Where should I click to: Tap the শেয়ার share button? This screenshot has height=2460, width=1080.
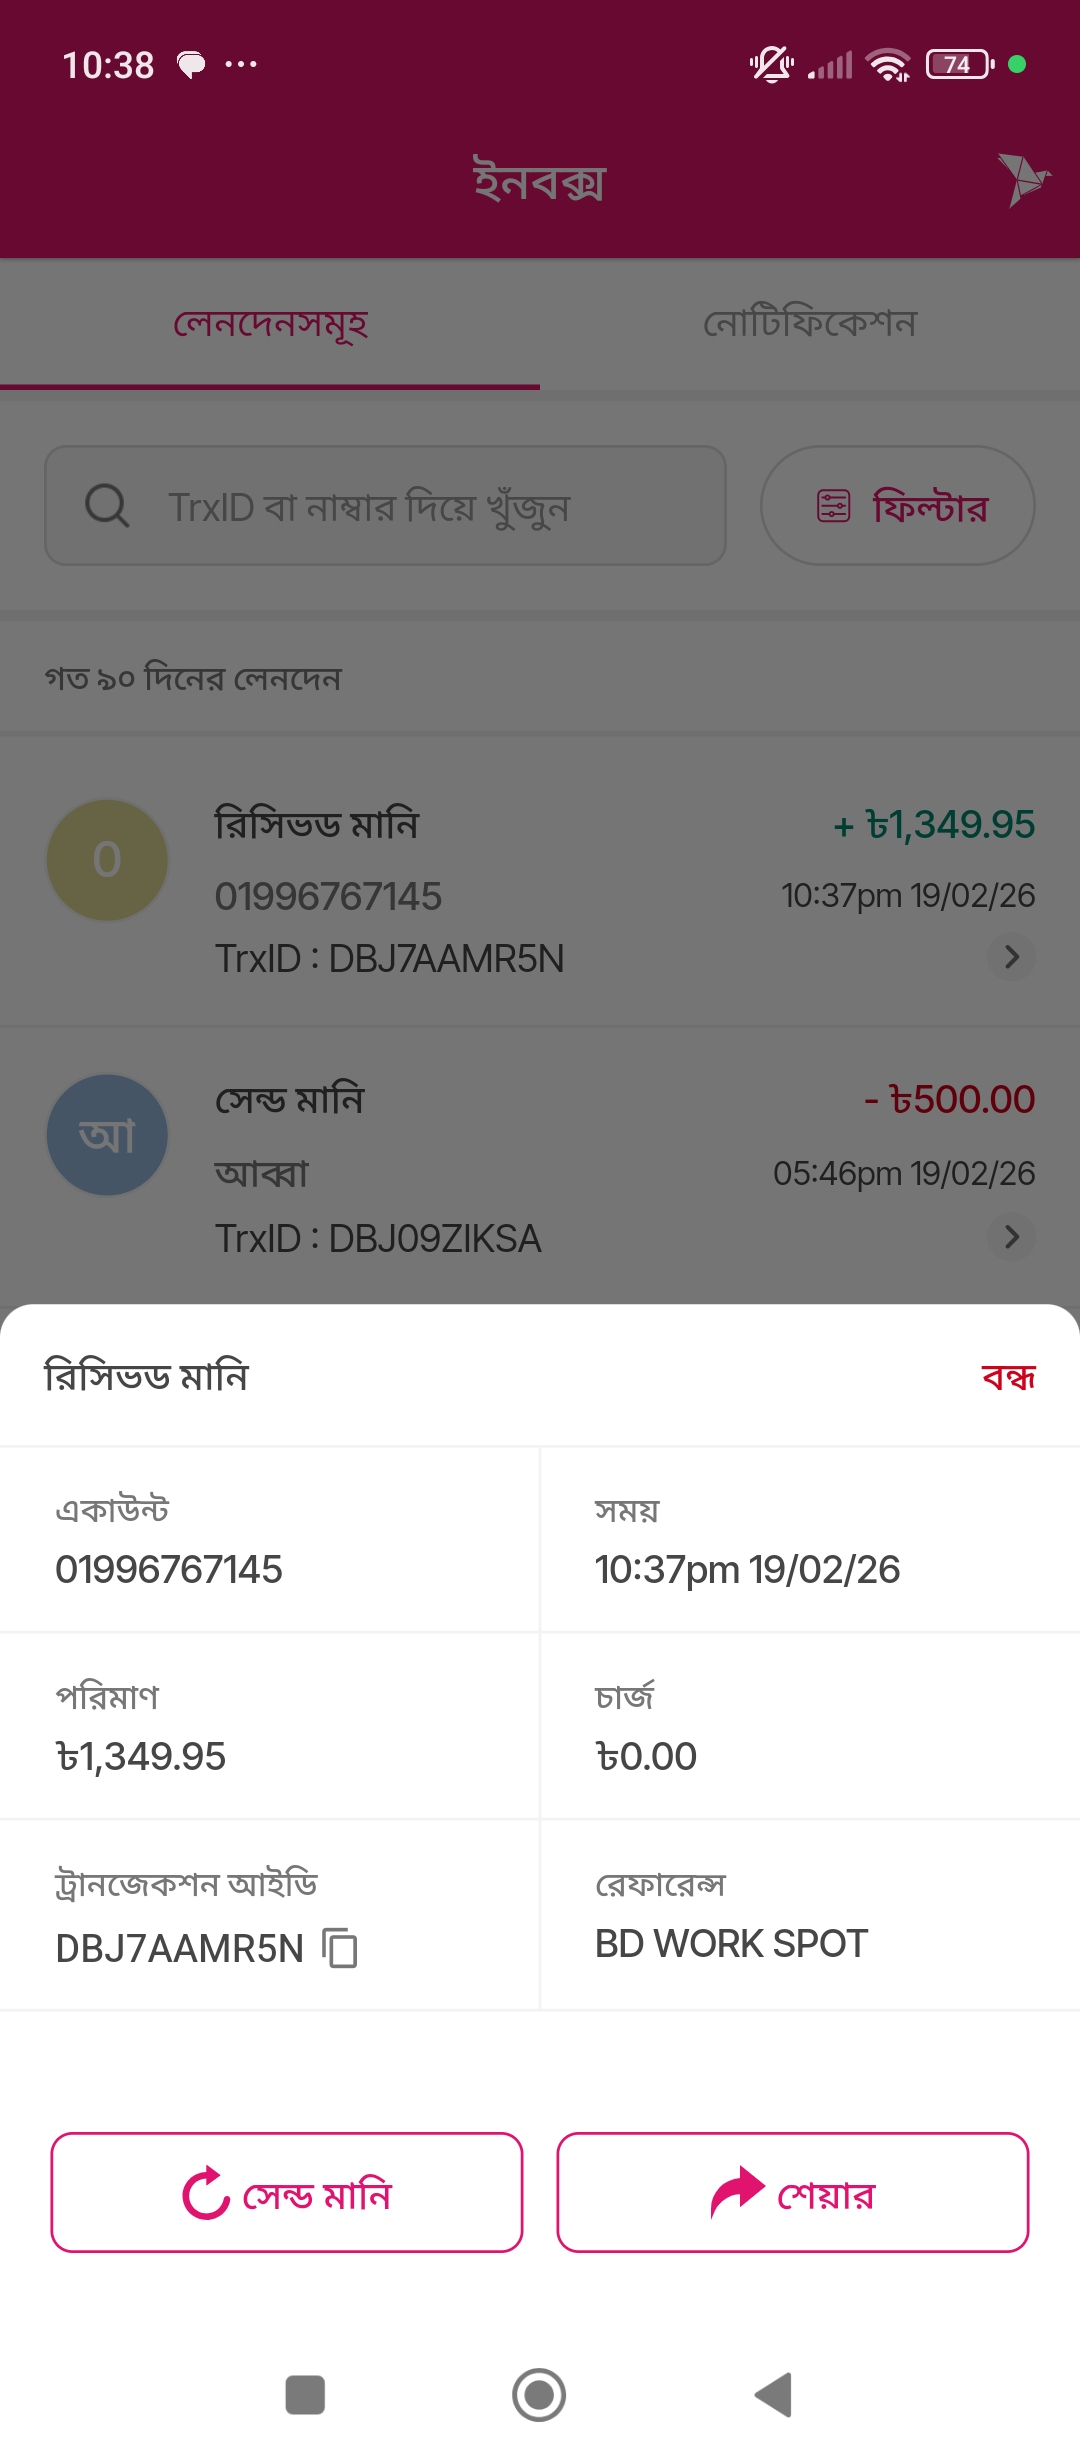point(792,2192)
